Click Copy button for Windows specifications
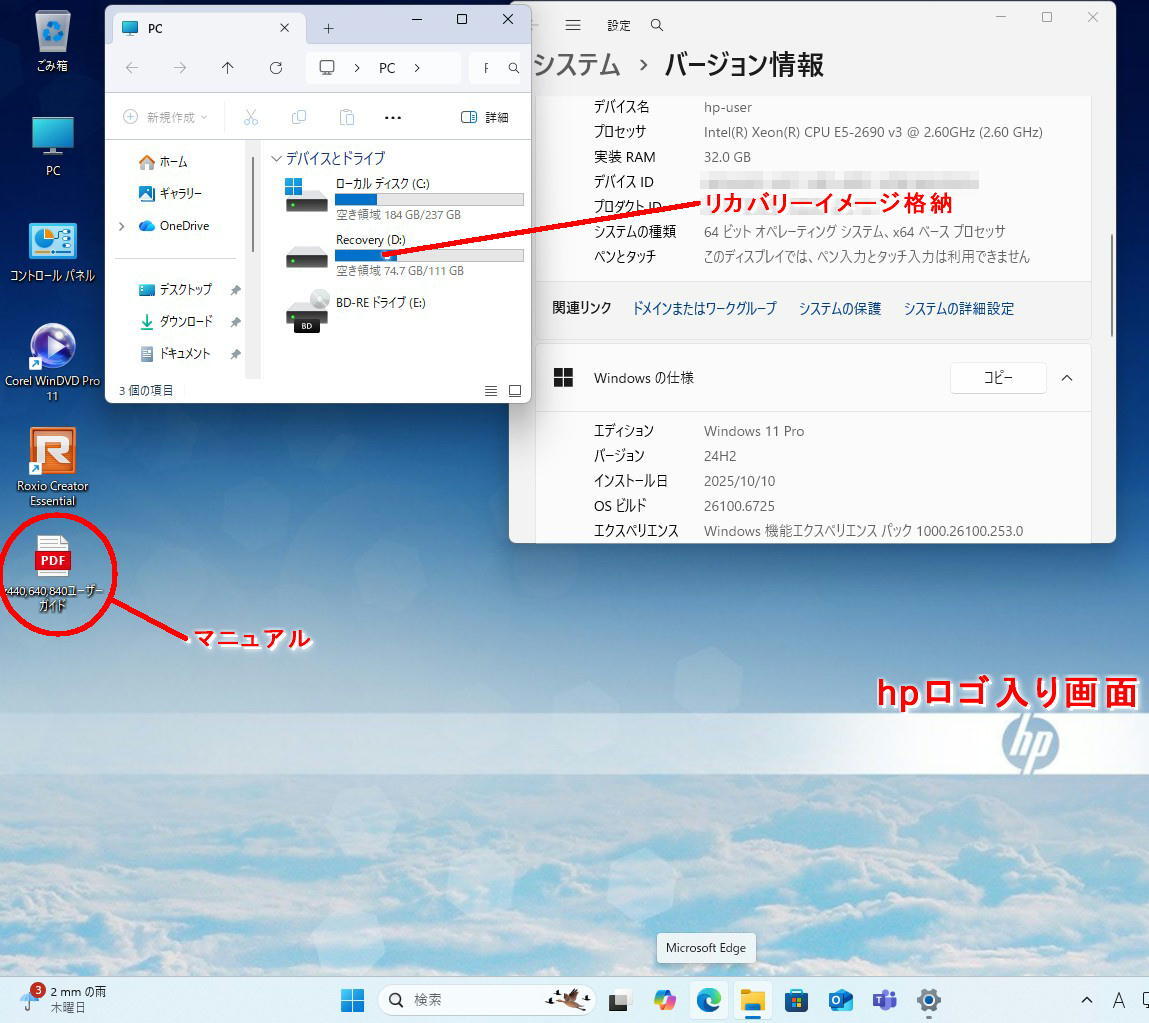 tap(998, 378)
